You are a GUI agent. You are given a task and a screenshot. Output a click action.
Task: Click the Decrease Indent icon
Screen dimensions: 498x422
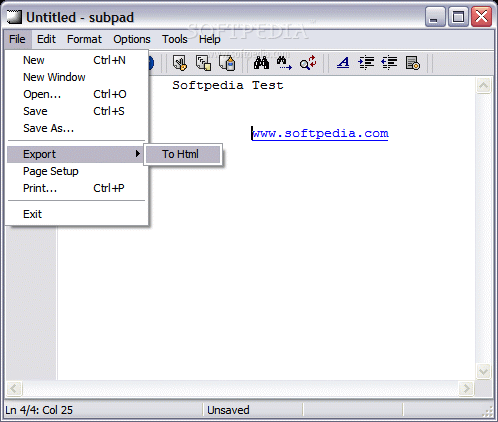point(389,63)
